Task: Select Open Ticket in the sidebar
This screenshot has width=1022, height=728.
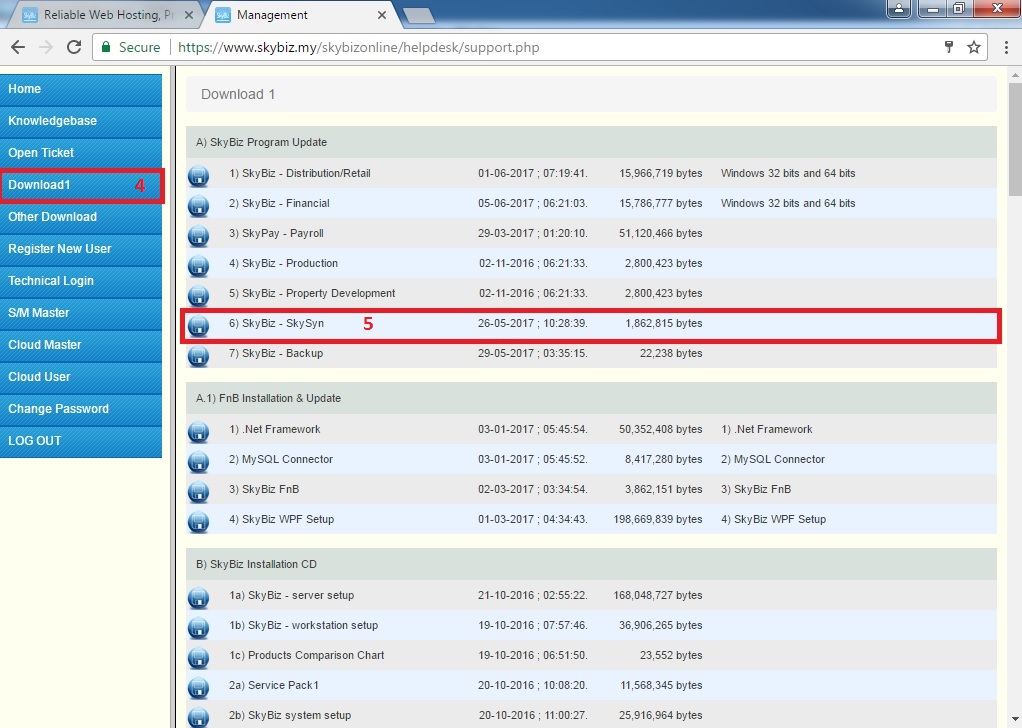Action: click(80, 153)
